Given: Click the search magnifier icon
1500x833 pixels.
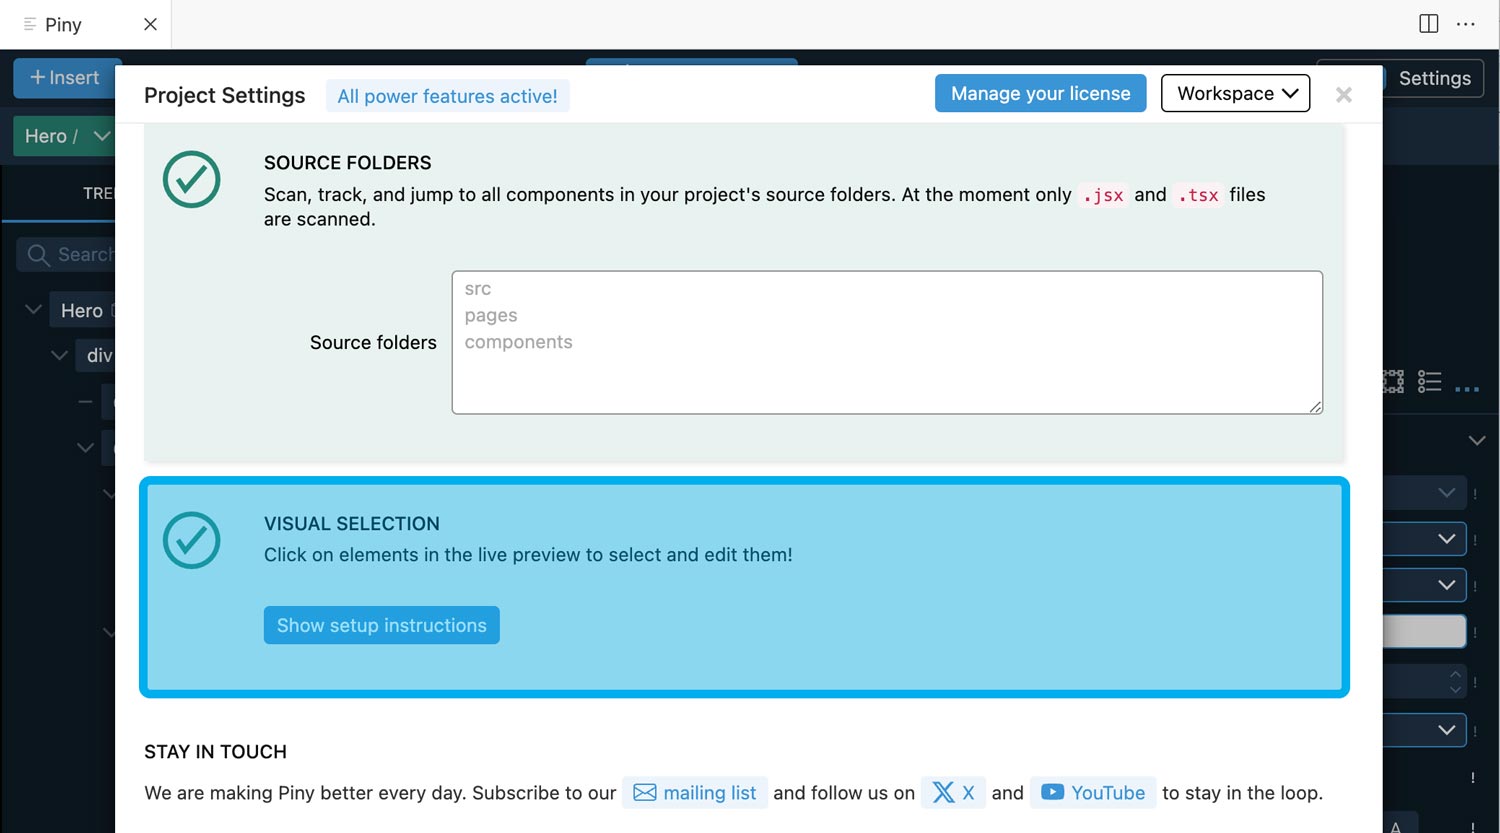Looking at the screenshot, I should click(x=38, y=255).
